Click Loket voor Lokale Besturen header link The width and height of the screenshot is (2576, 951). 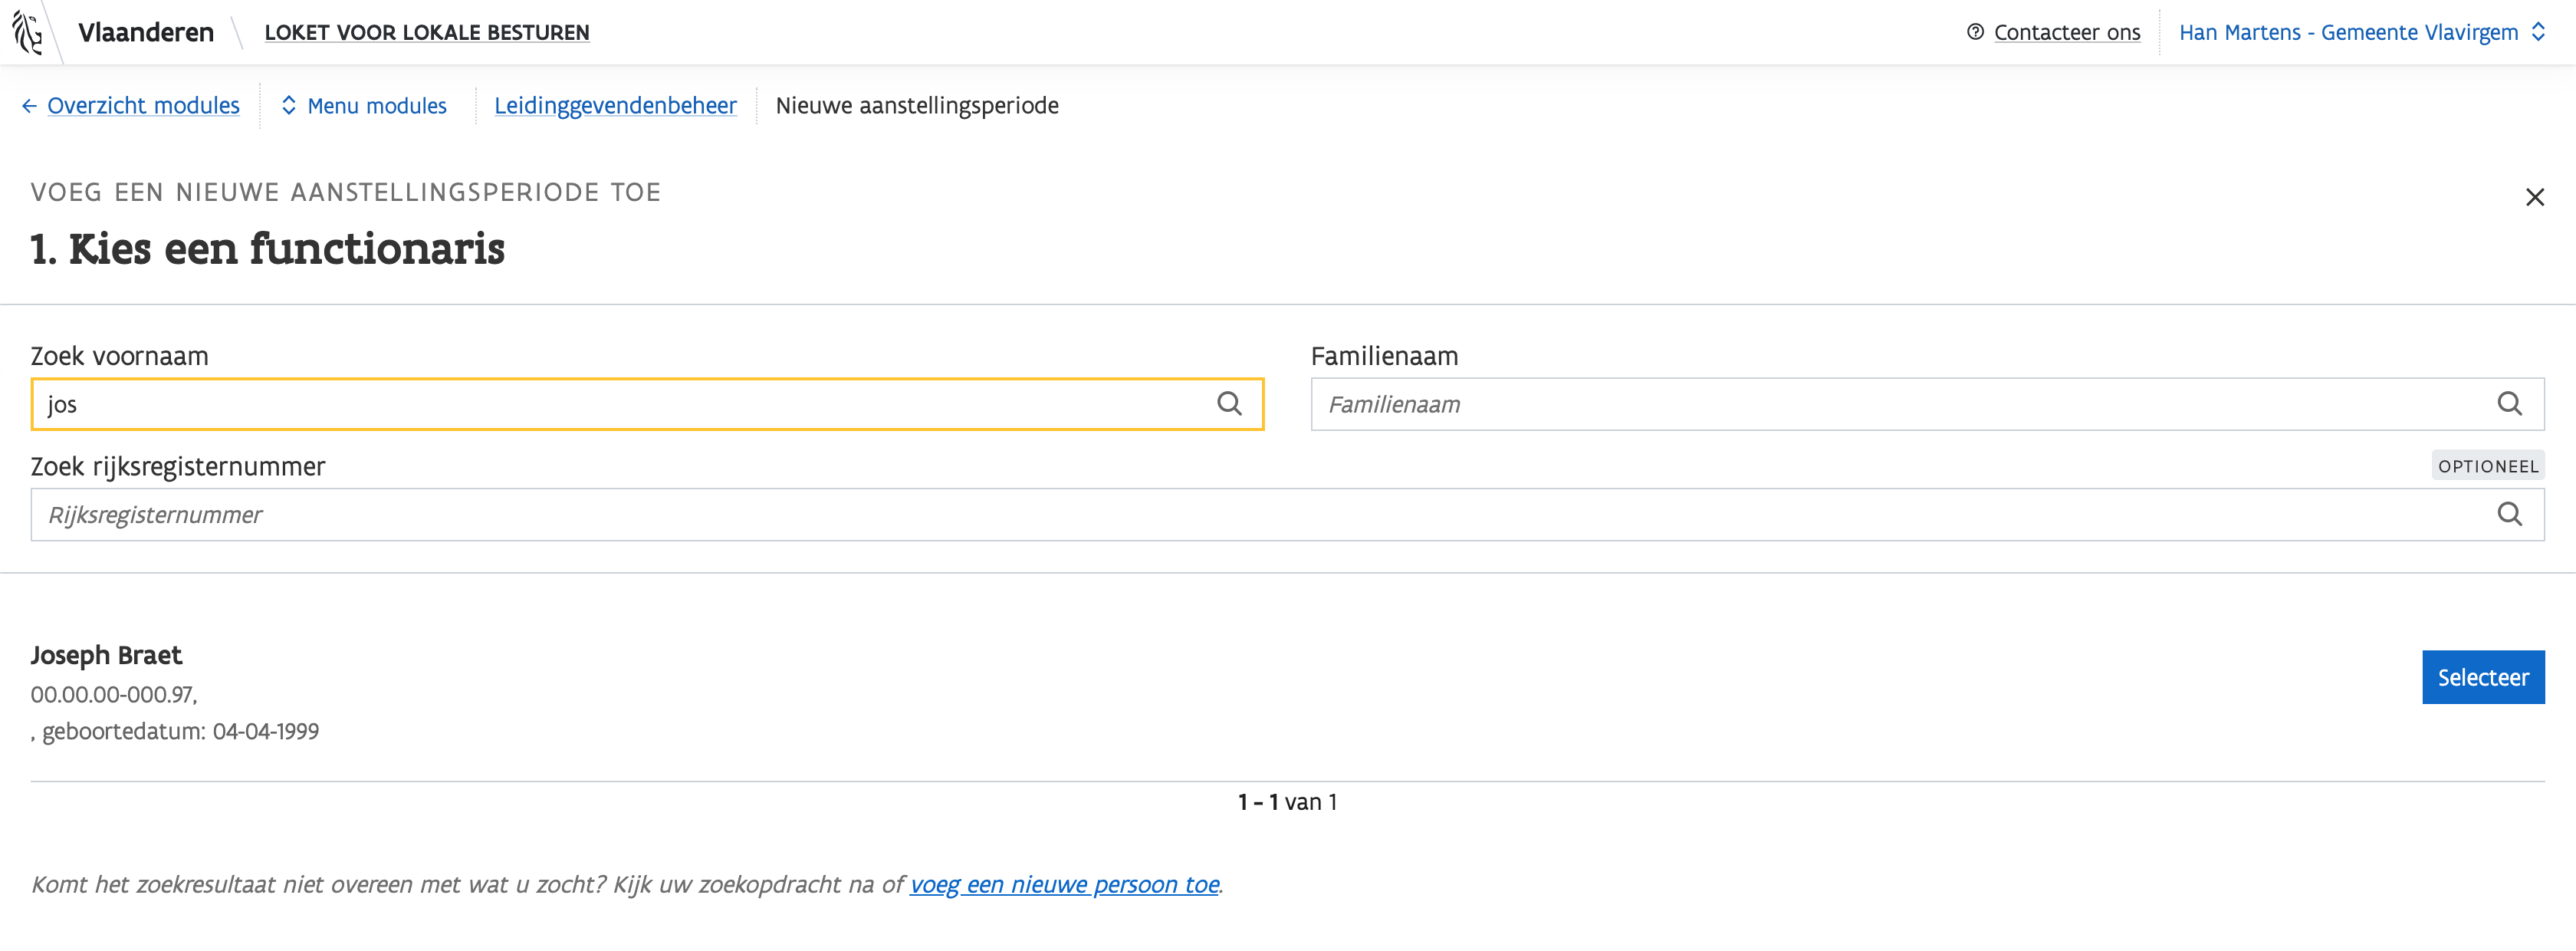pos(427,32)
